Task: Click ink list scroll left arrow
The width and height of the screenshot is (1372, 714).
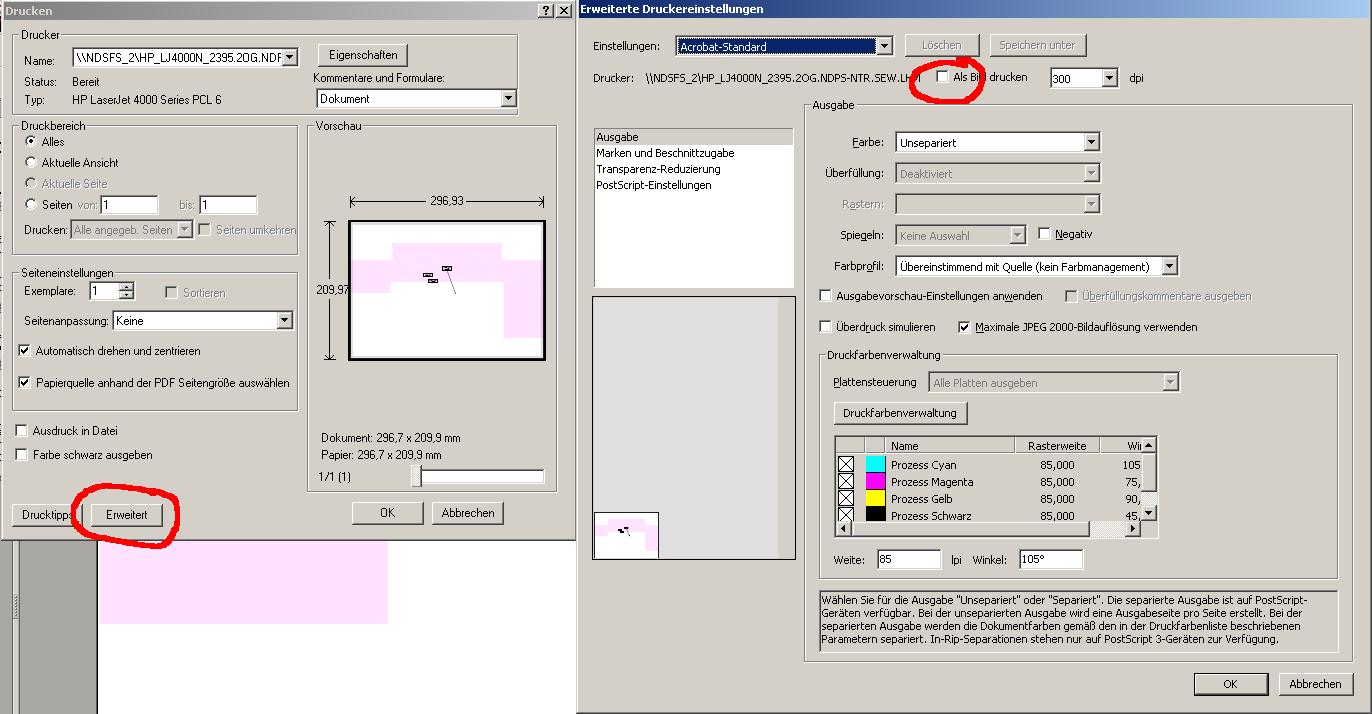Action: (843, 529)
